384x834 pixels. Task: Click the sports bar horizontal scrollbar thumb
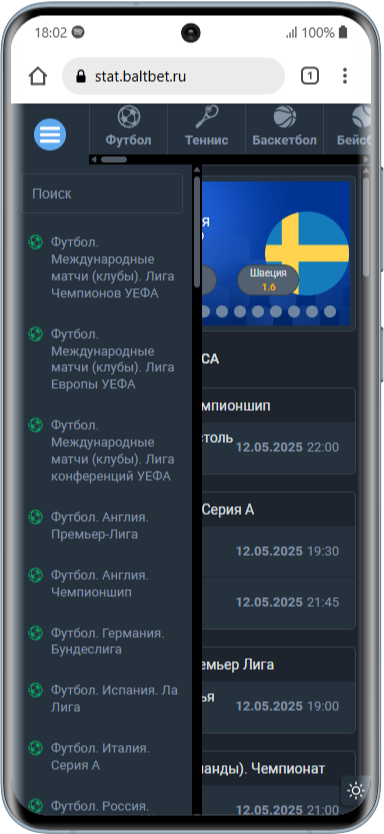pos(114,160)
